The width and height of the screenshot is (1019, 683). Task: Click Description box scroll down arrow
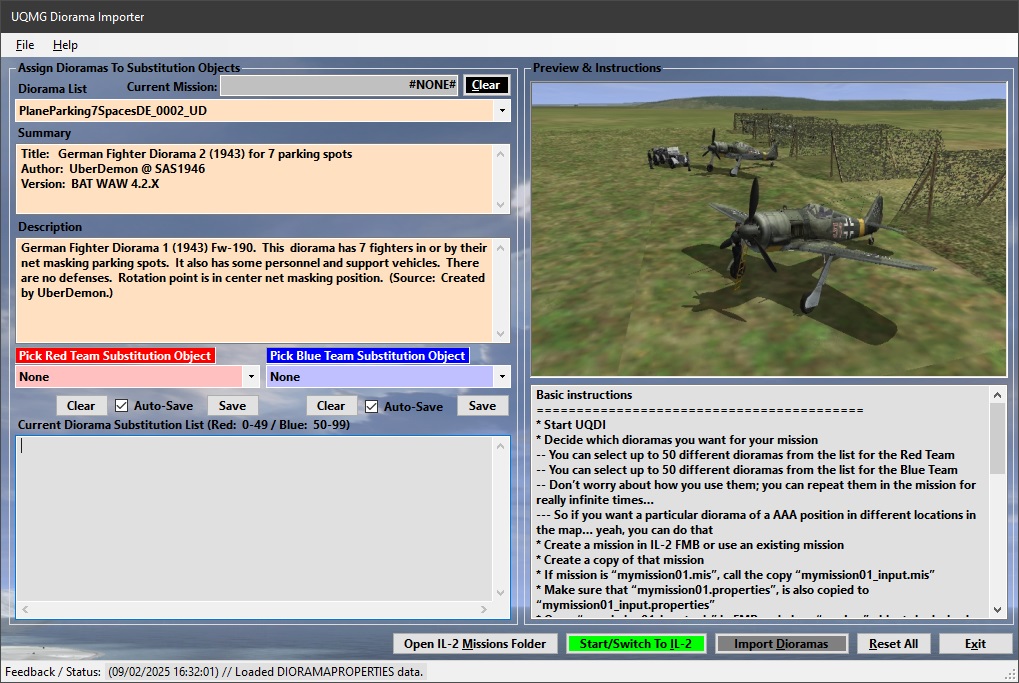500,333
